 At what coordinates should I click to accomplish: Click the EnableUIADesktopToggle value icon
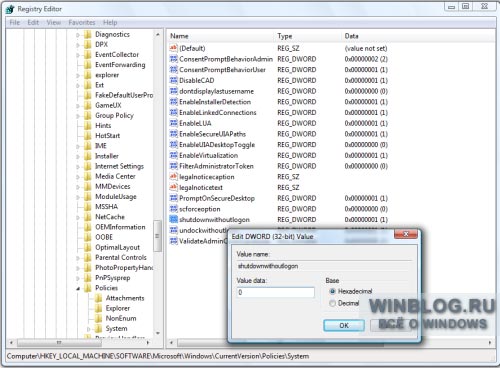(x=173, y=144)
